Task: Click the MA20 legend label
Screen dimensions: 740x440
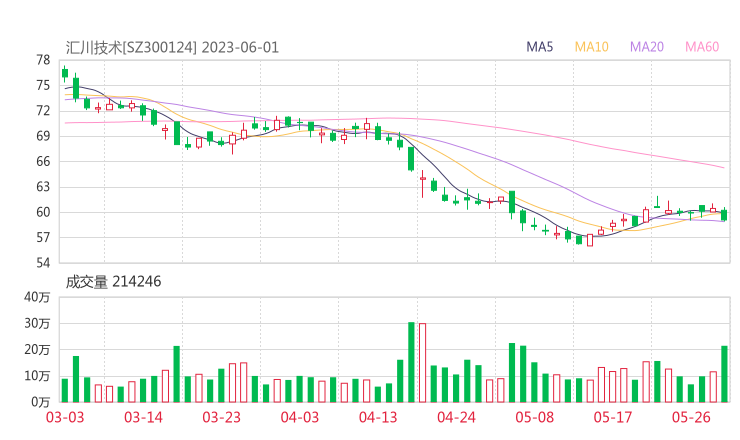Action: tap(647, 47)
